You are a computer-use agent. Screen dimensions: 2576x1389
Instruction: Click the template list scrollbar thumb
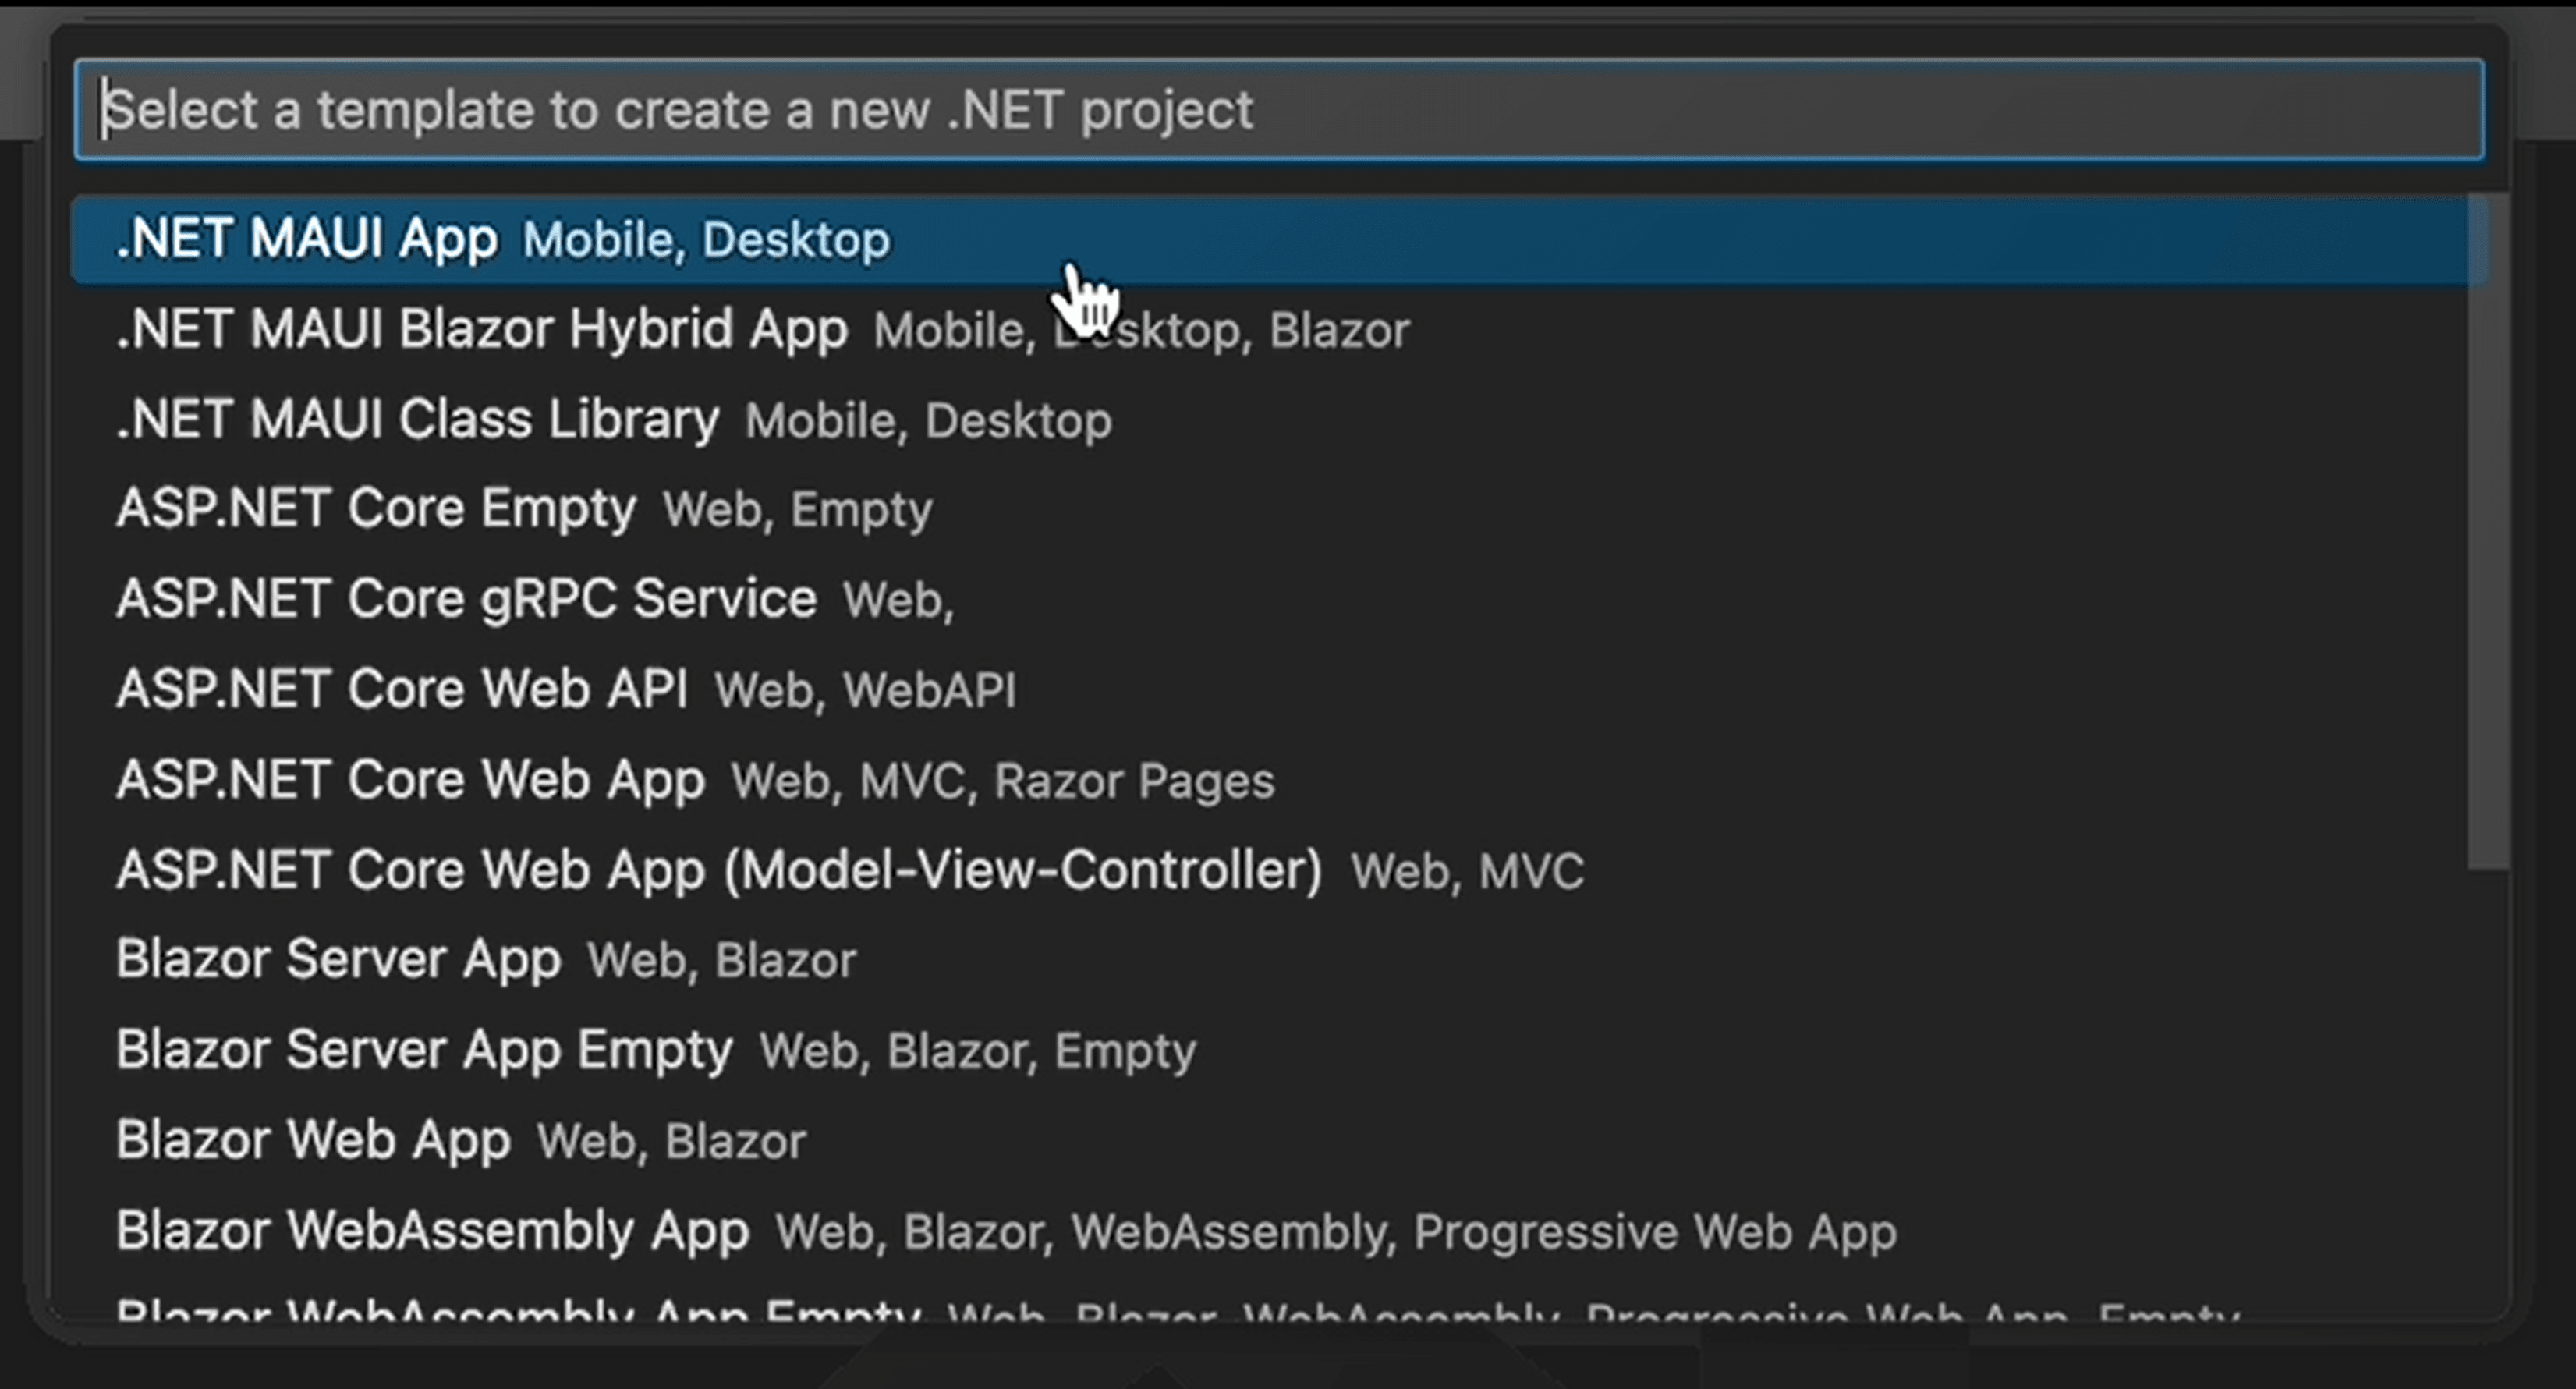point(2488,532)
